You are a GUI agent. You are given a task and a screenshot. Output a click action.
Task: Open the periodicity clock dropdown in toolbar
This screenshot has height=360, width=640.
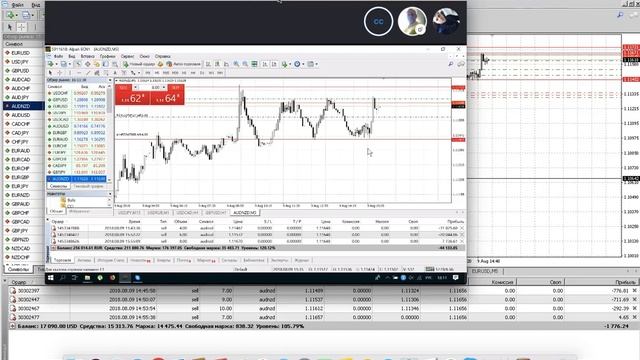point(298,64)
